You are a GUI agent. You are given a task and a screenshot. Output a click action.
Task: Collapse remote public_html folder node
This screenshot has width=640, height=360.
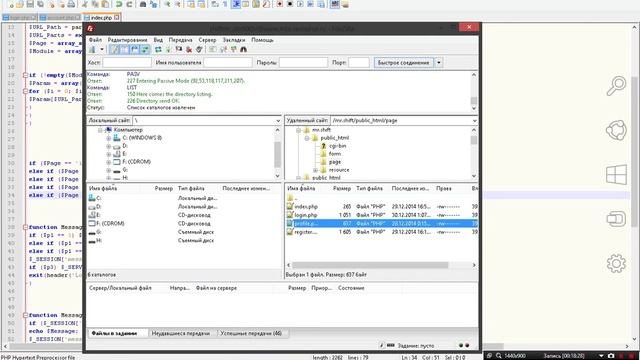pos(307,138)
